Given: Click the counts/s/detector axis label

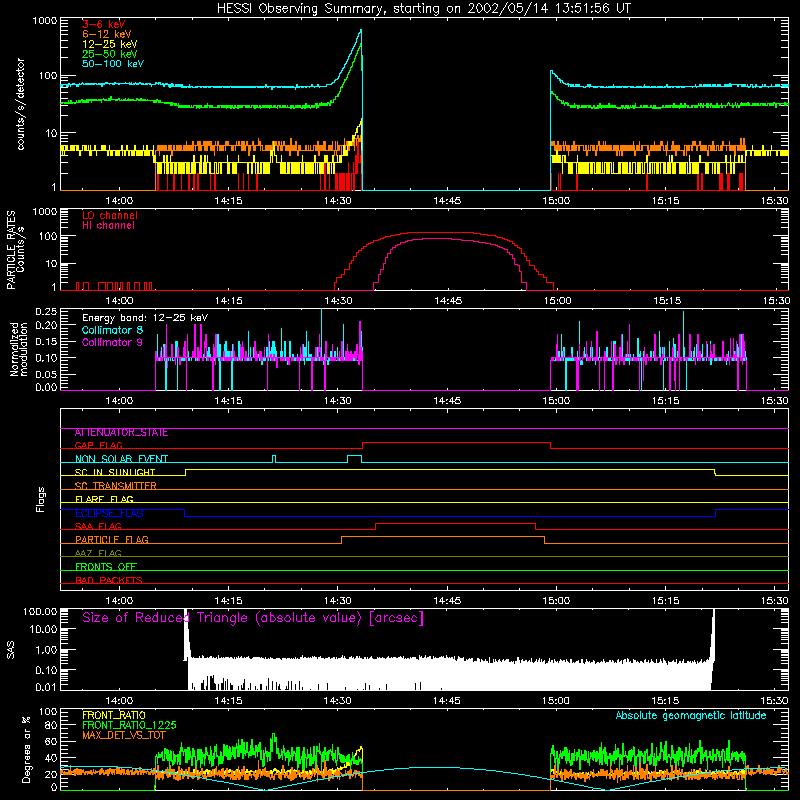Looking at the screenshot, I should 21,104.
